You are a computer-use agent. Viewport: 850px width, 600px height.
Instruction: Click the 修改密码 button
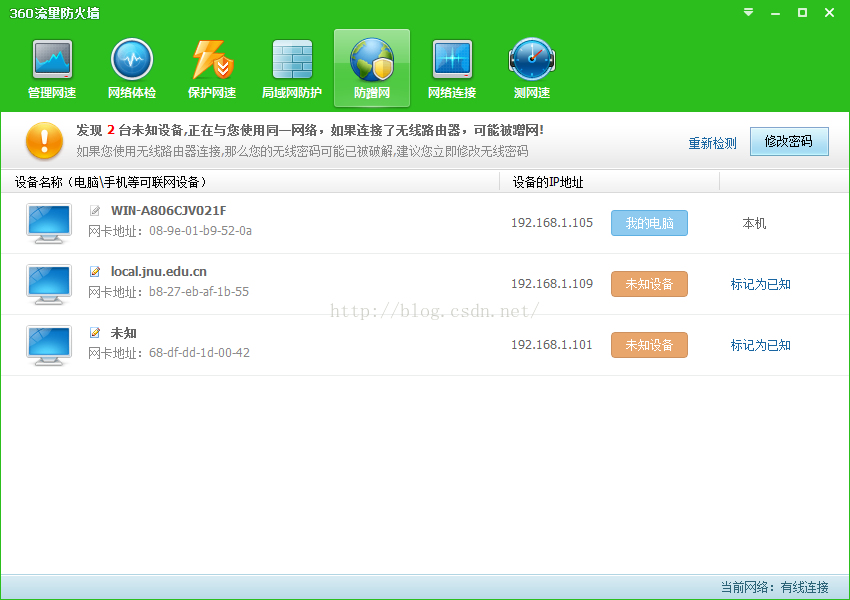click(x=789, y=141)
